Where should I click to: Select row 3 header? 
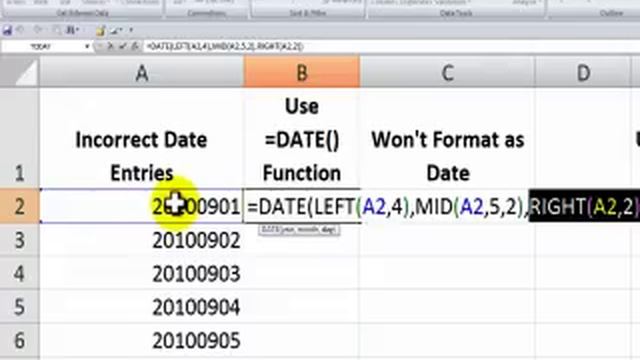(x=20, y=240)
